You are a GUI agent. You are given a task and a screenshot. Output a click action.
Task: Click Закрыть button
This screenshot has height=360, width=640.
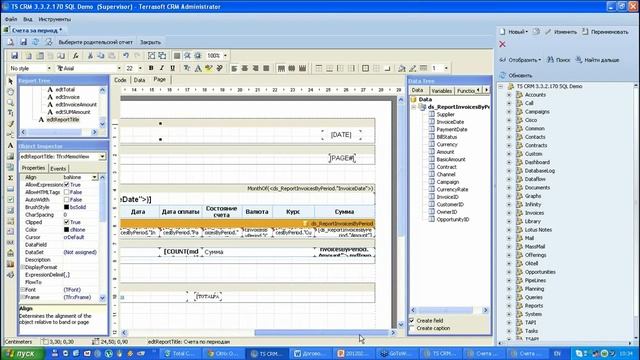pos(151,42)
